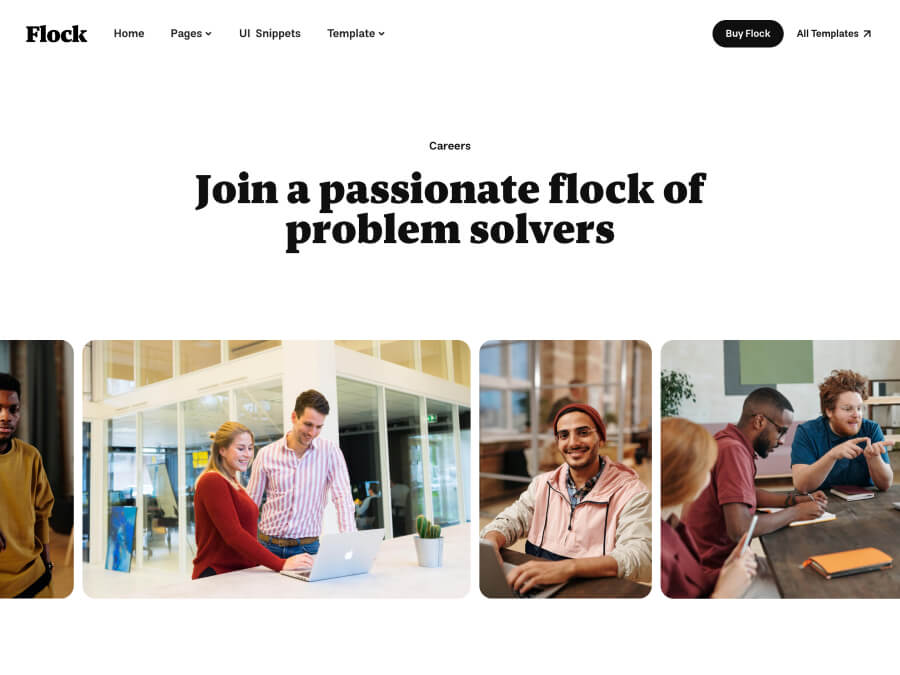The width and height of the screenshot is (900, 675).
Task: Open the Home nav link
Action: (x=129, y=33)
